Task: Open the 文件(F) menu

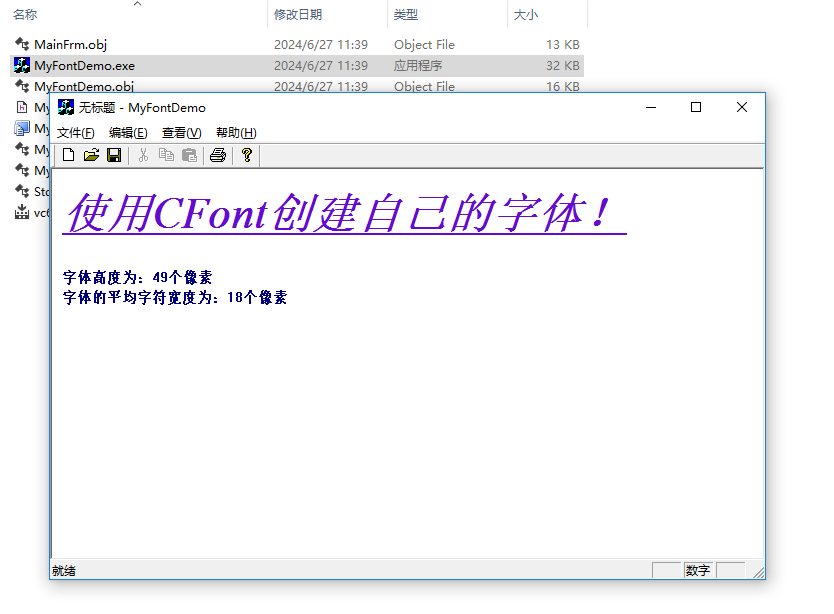Action: pyautogui.click(x=76, y=132)
